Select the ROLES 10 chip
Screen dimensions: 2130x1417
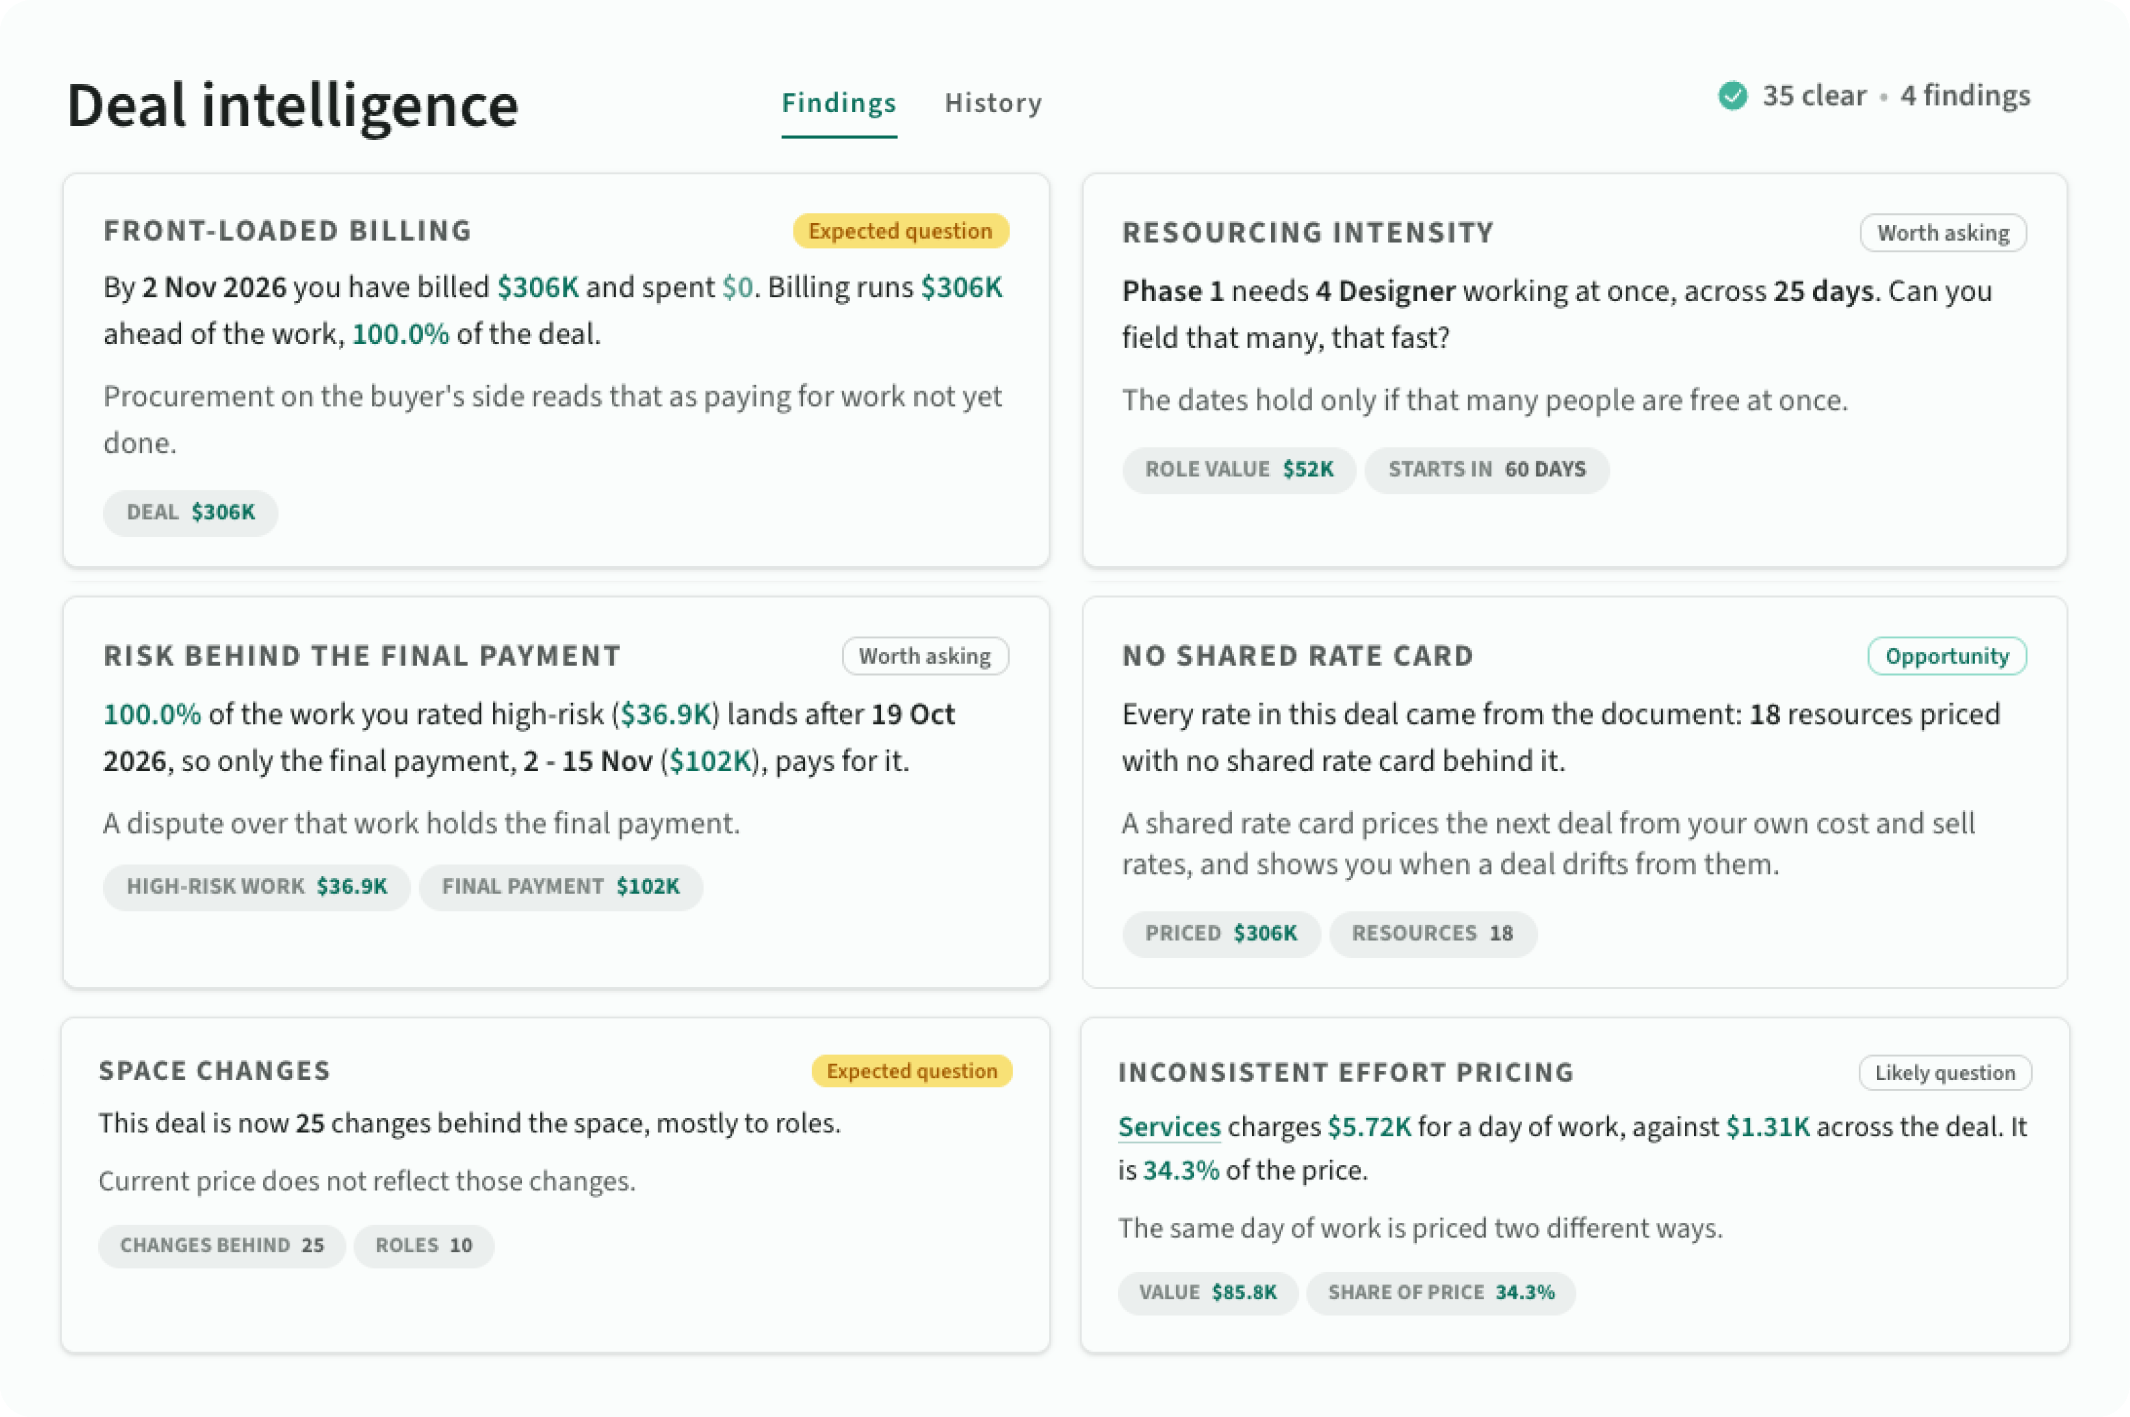[423, 1246]
